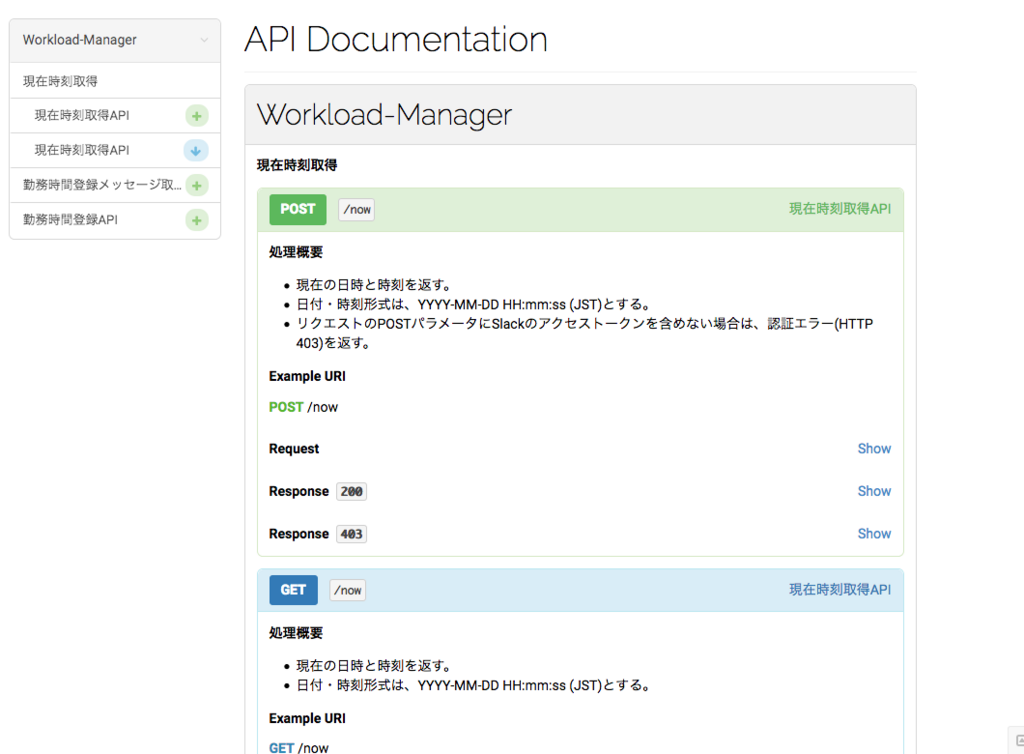Open 現在時刻取得API link in POST header

(840, 209)
